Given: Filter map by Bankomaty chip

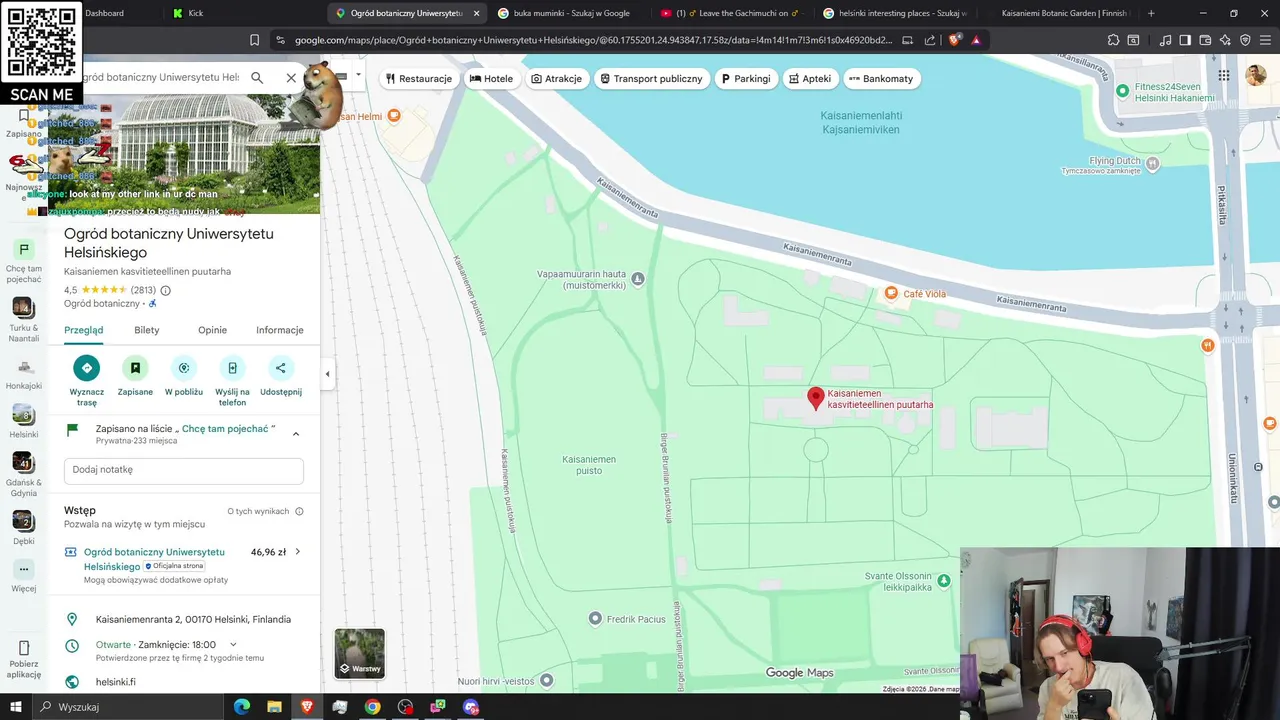Looking at the screenshot, I should point(881,79).
